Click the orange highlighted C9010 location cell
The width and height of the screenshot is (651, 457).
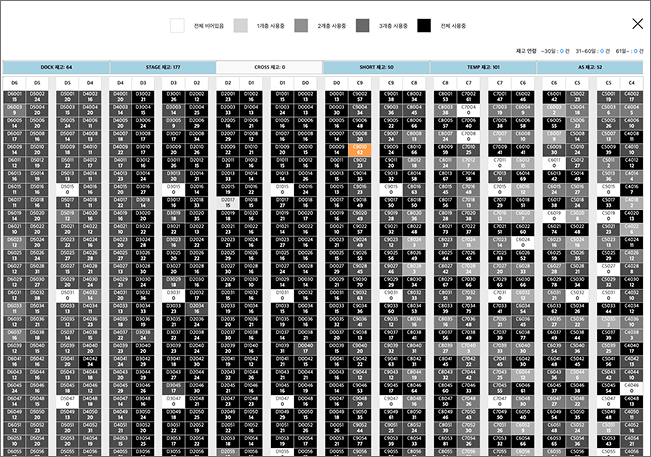(x=360, y=148)
